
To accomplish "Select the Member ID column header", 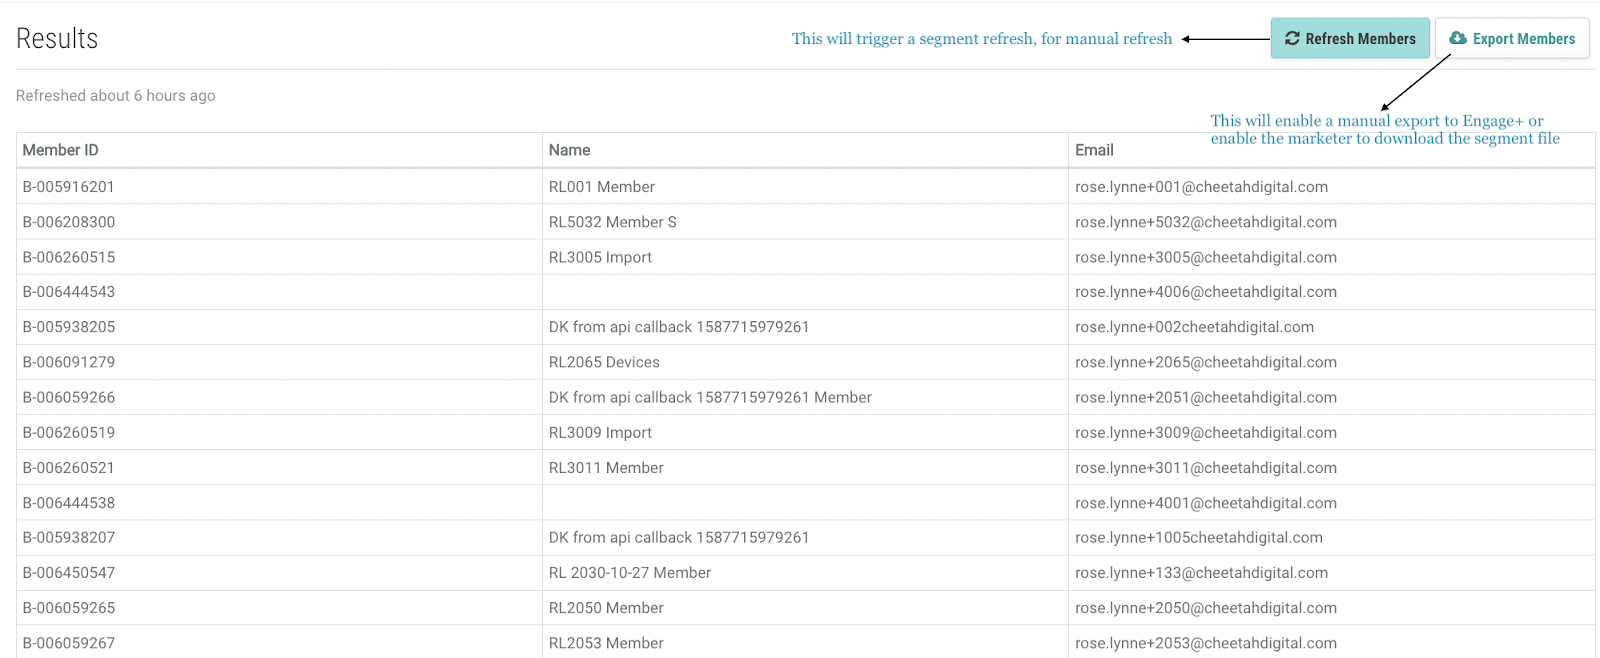I will 61,150.
